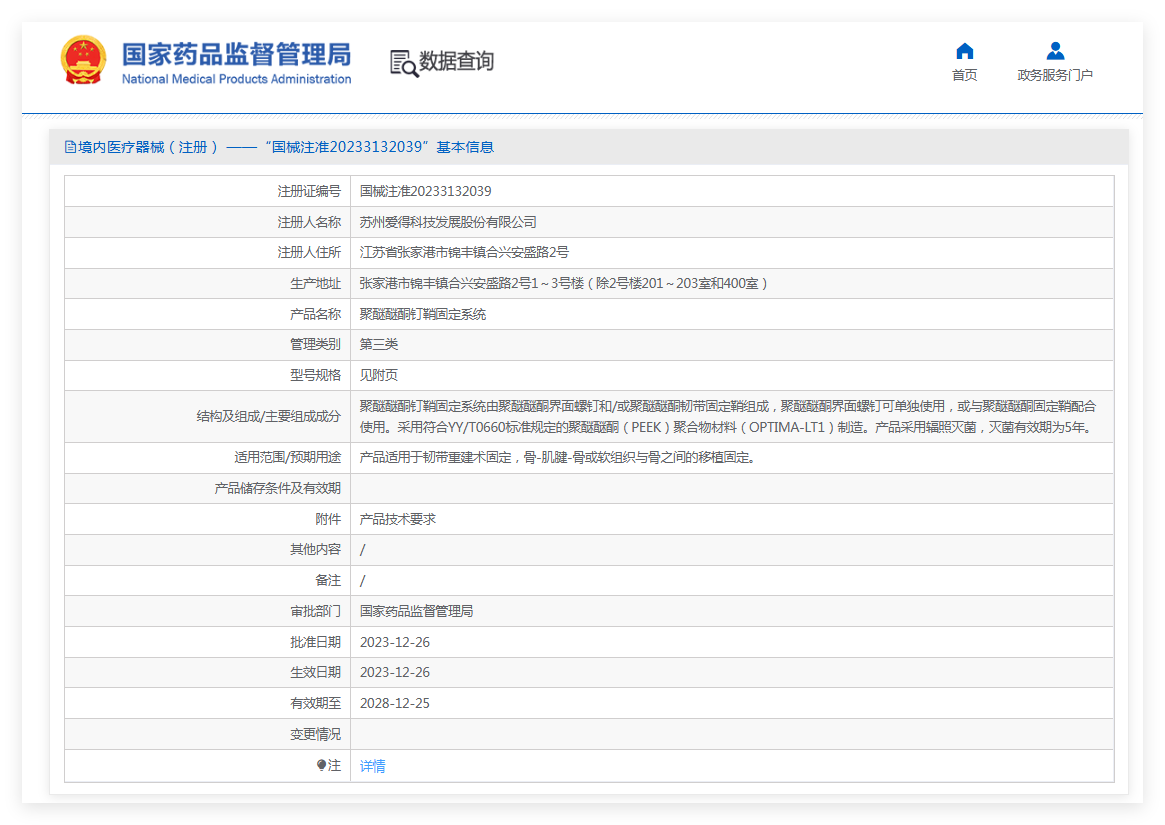Open the 数据查询 search icon

(x=403, y=63)
